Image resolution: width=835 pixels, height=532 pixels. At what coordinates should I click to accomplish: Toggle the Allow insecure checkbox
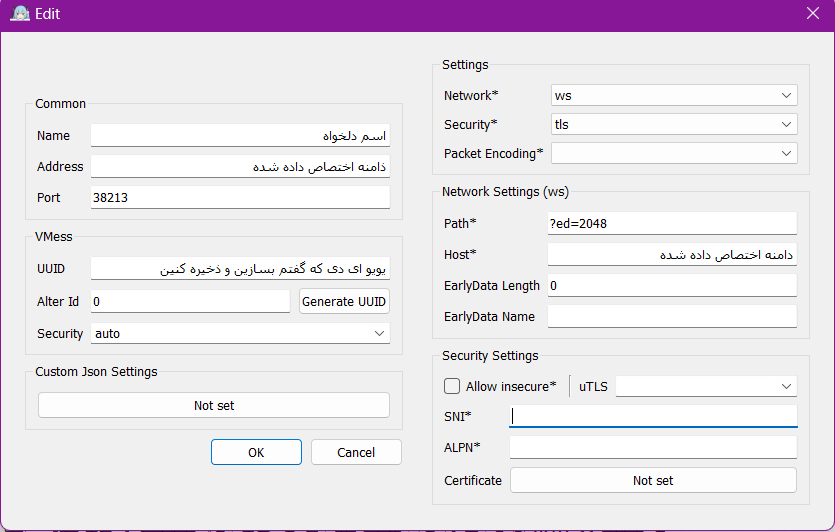tap(451, 386)
